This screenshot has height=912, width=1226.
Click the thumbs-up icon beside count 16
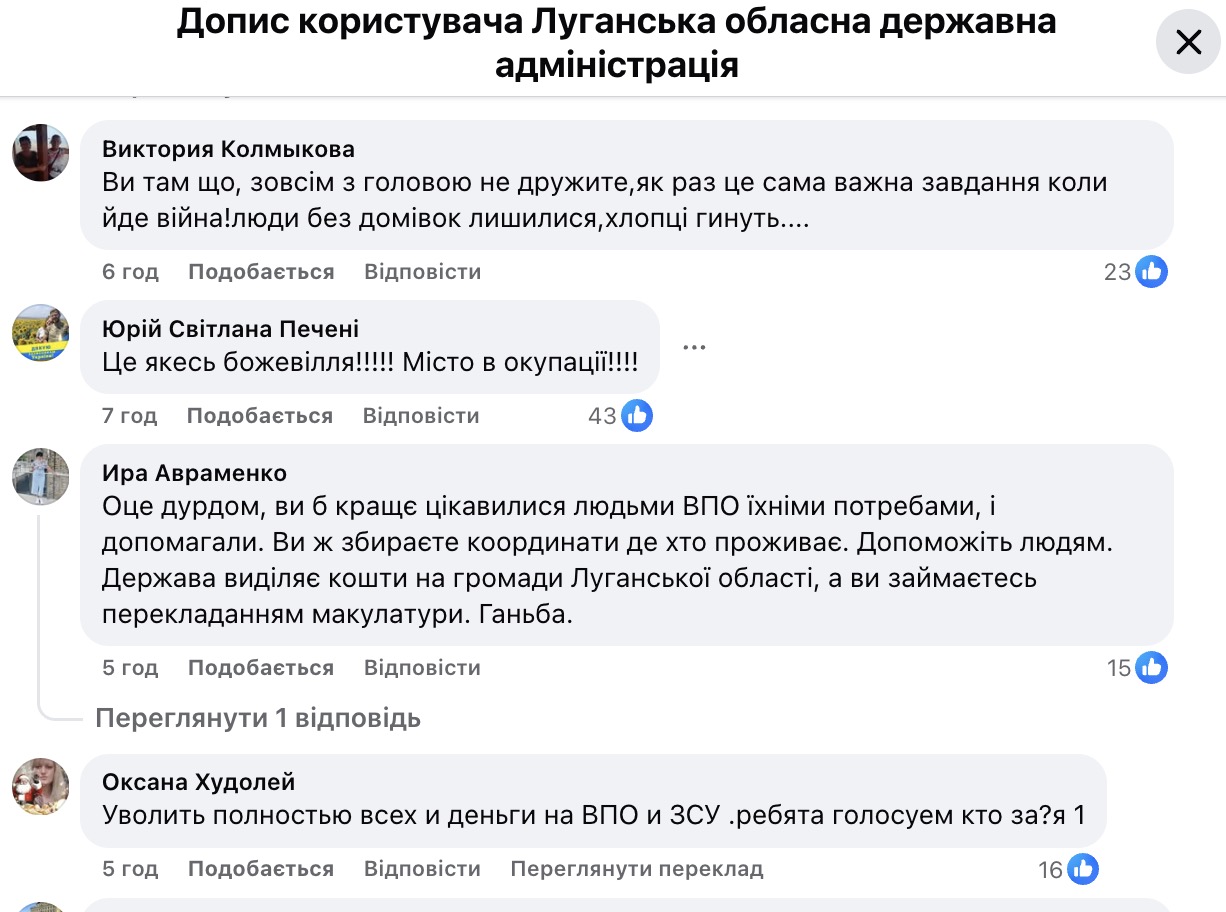coord(1085,869)
